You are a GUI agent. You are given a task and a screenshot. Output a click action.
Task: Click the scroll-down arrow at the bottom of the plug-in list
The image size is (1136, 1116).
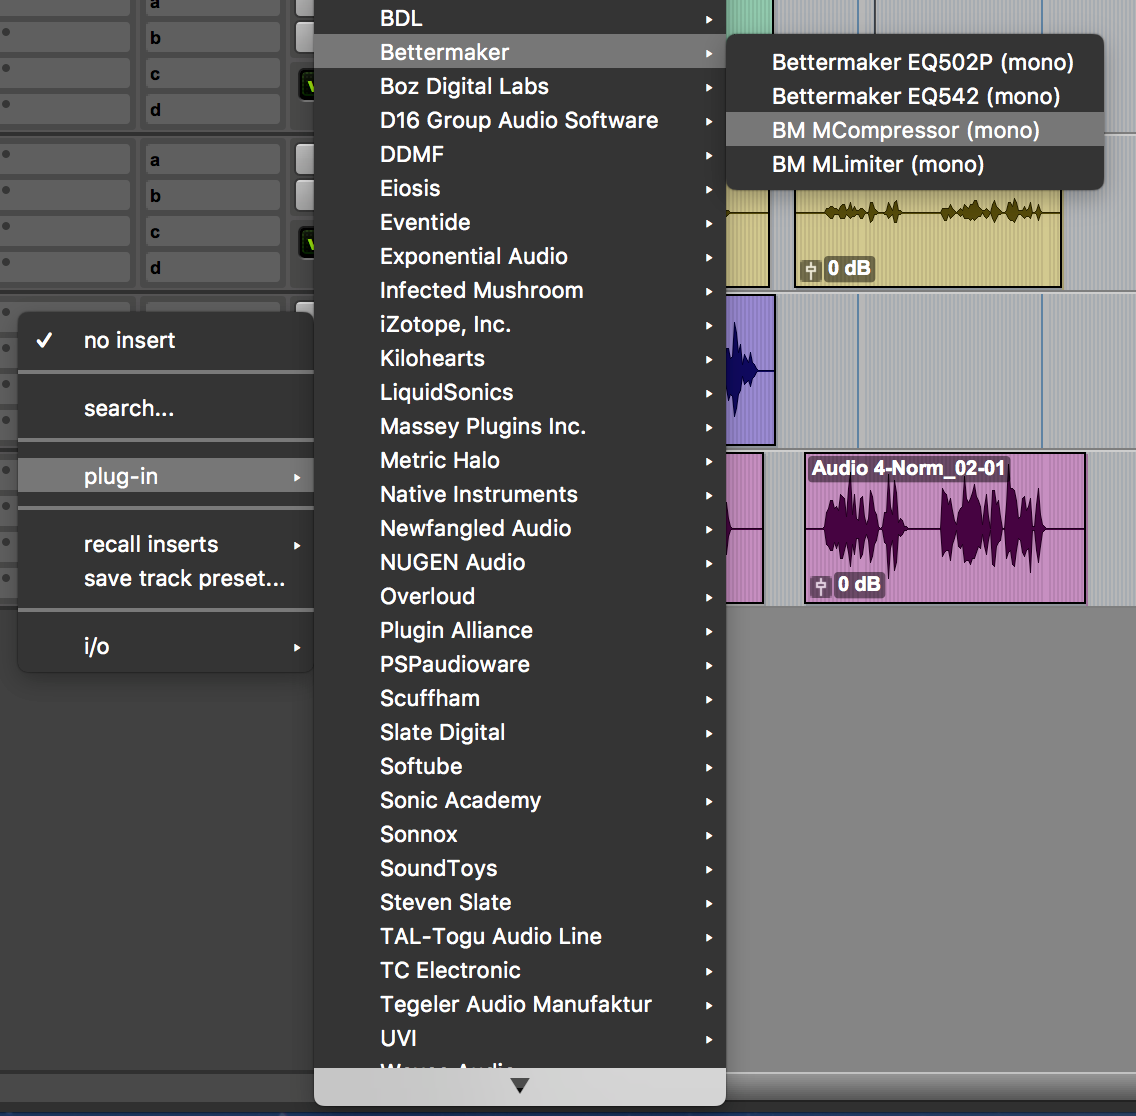click(519, 1085)
